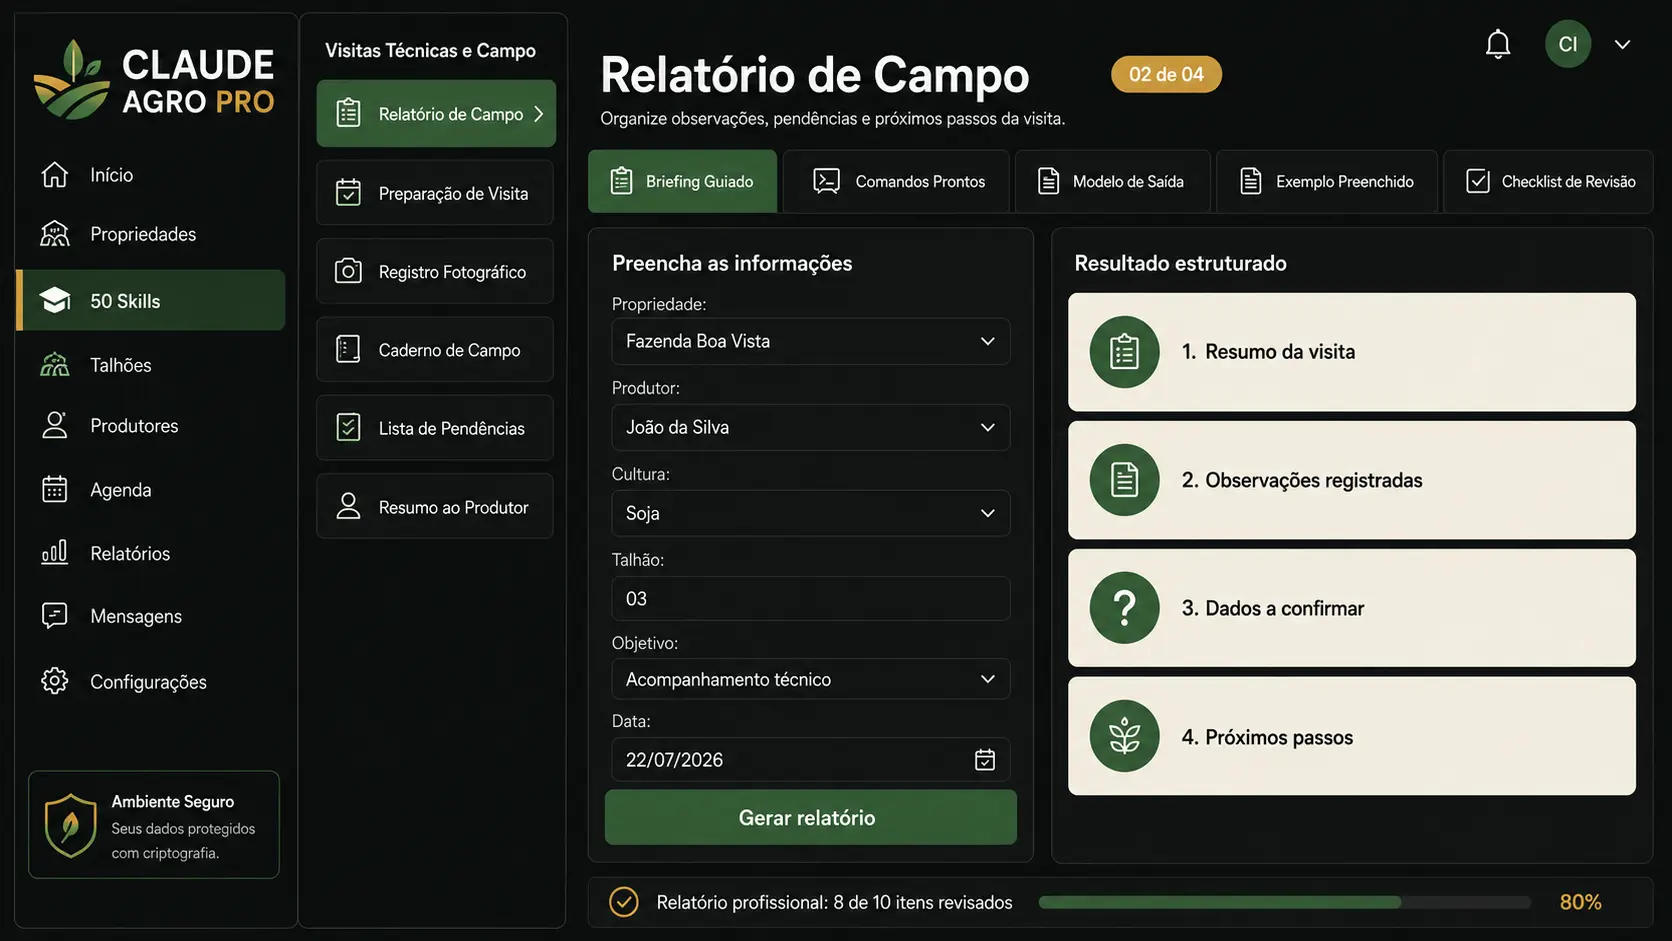This screenshot has width=1672, height=941.
Task: Click the Talhão input field
Action: 811,598
